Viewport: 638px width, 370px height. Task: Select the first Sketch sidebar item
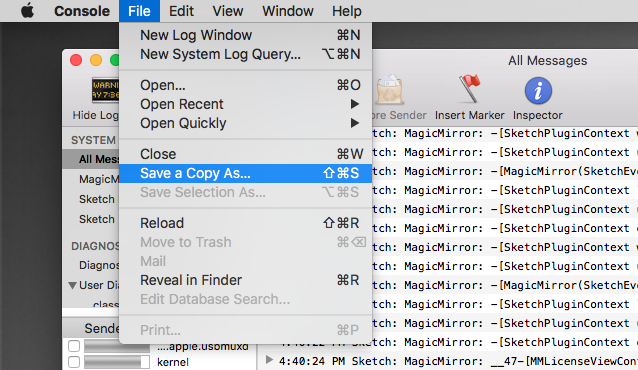(91, 199)
